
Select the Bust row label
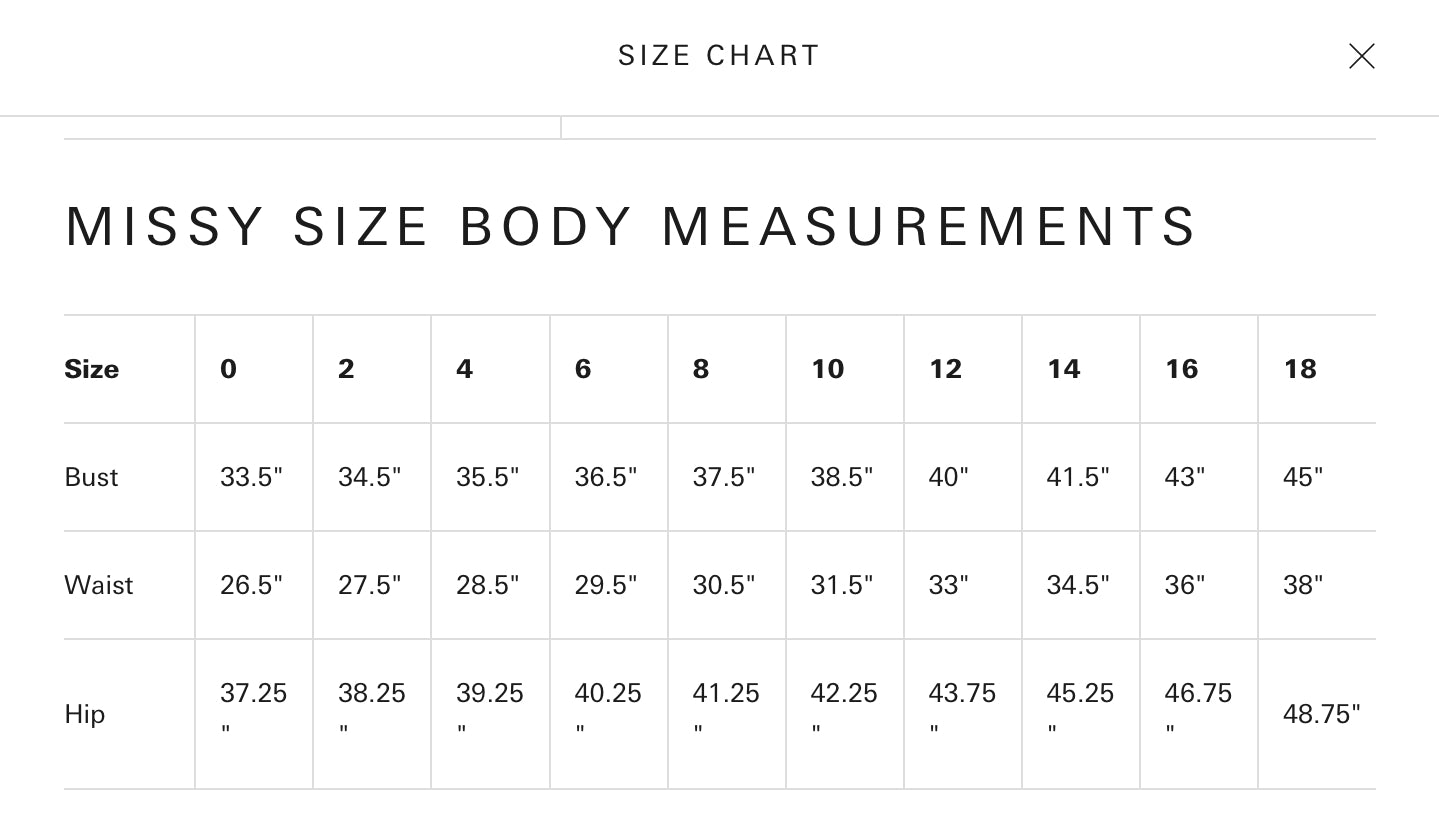click(x=91, y=477)
